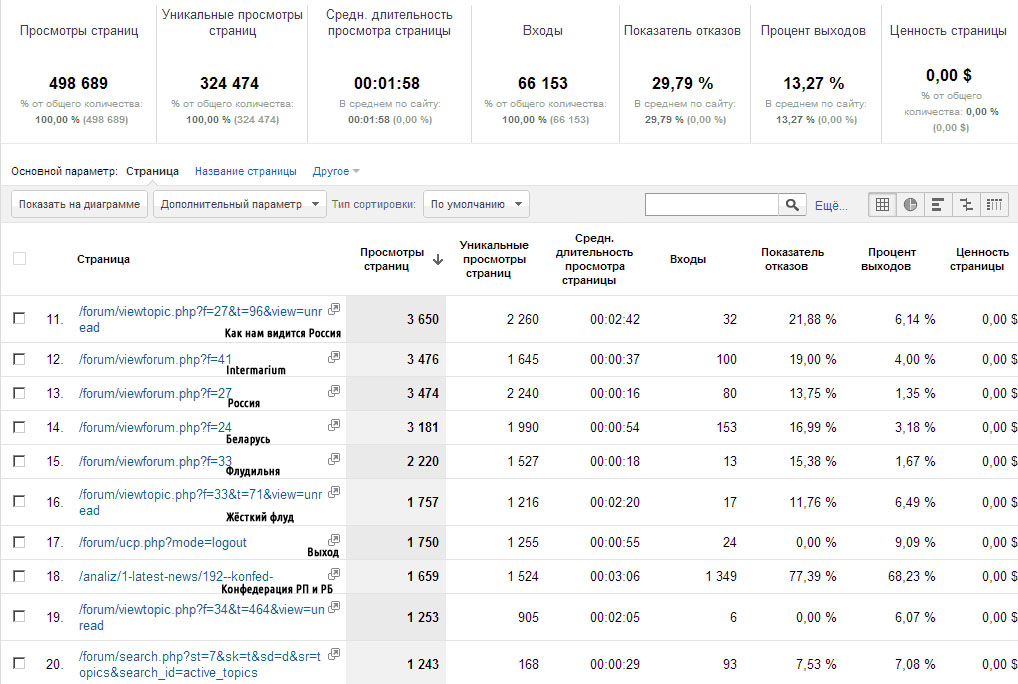
Task: Open row 19 page external link icon
Action: coord(334,607)
